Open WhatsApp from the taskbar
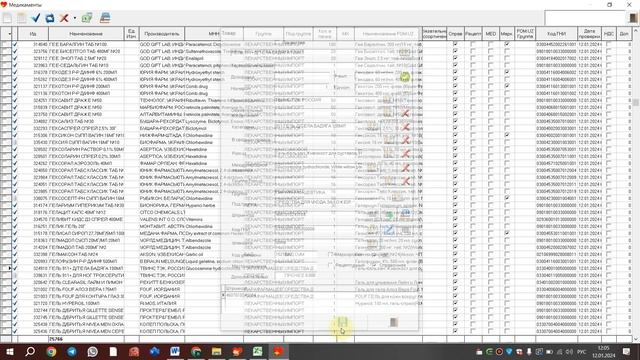 coord(93,351)
